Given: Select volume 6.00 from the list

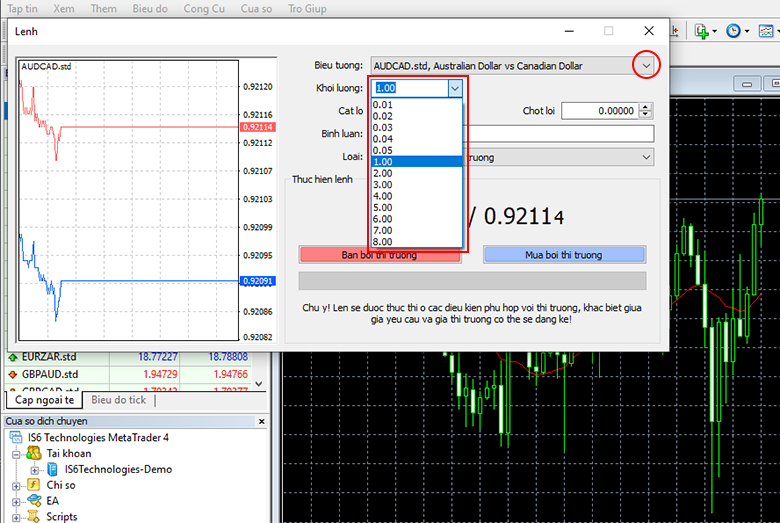Looking at the screenshot, I should click(x=417, y=219).
